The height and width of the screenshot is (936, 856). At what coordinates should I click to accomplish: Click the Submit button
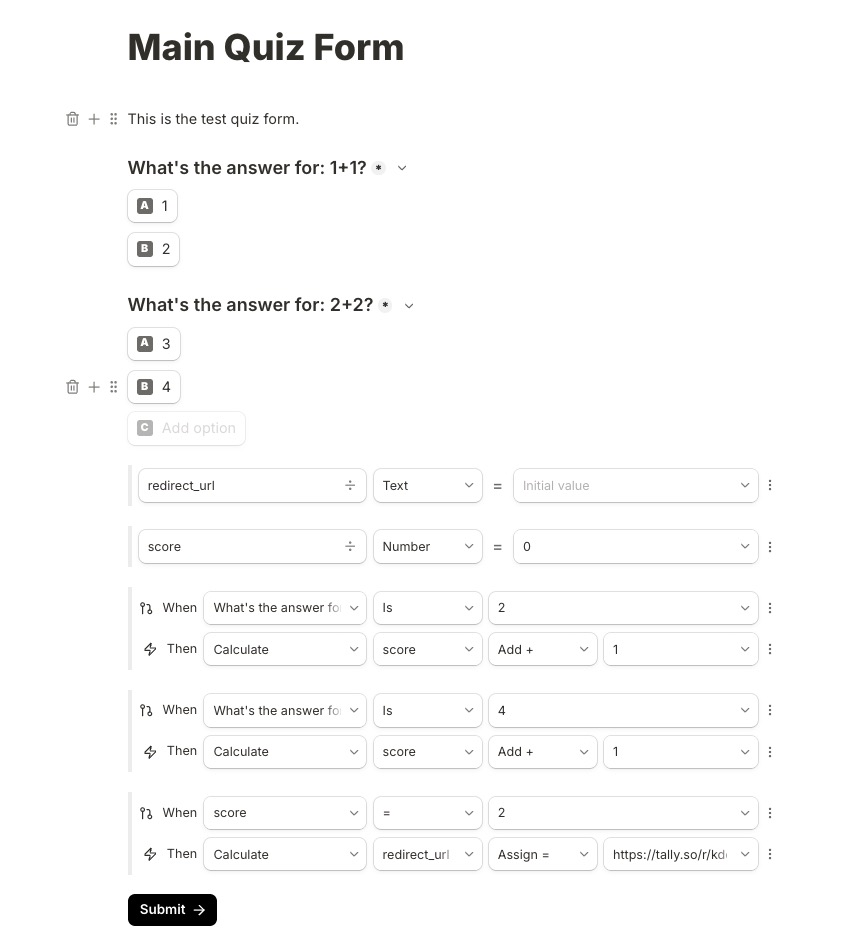[172, 909]
